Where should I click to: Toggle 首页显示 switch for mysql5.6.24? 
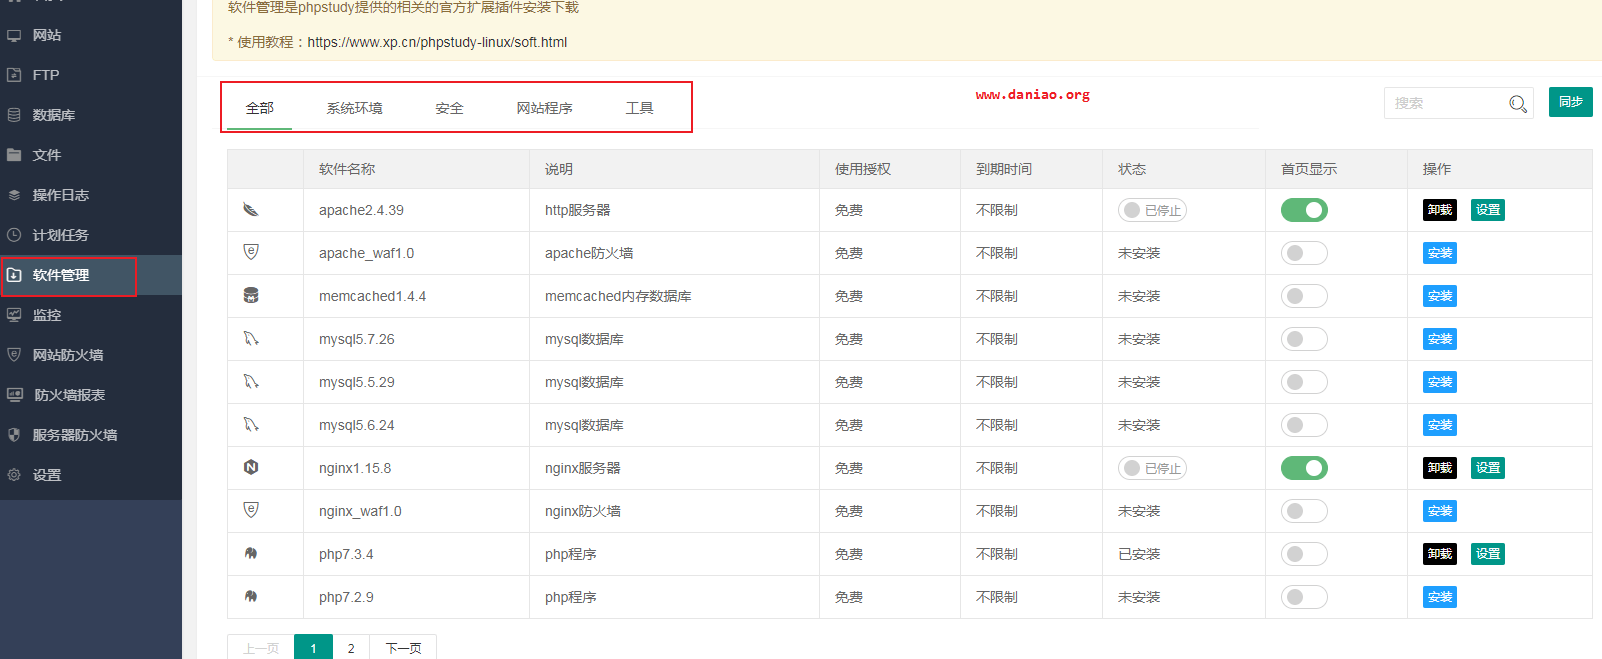pyautogui.click(x=1304, y=425)
